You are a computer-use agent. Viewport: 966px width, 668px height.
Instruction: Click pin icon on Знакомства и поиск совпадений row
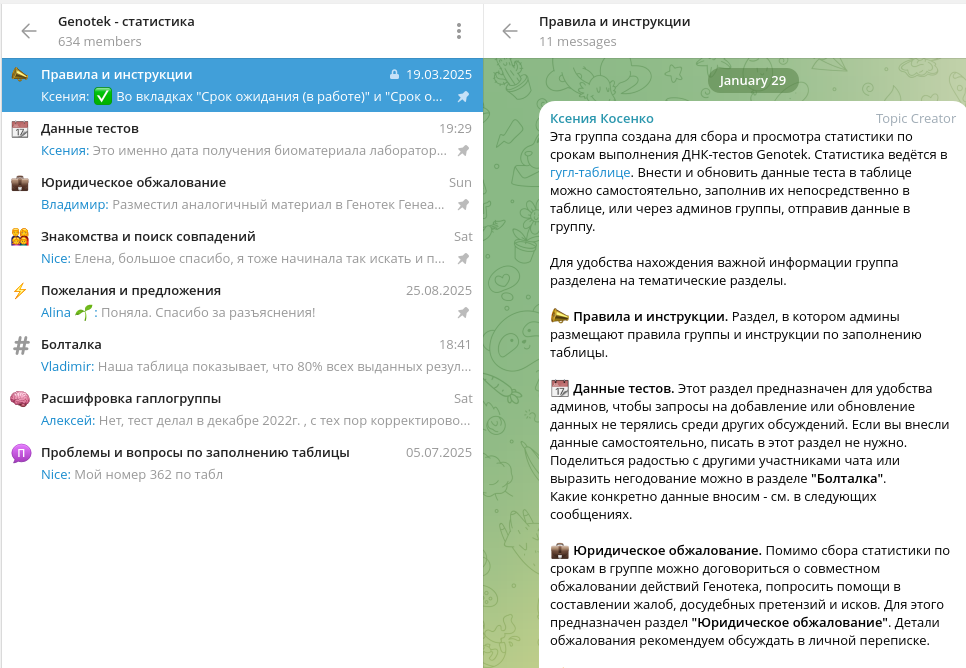(x=463, y=259)
